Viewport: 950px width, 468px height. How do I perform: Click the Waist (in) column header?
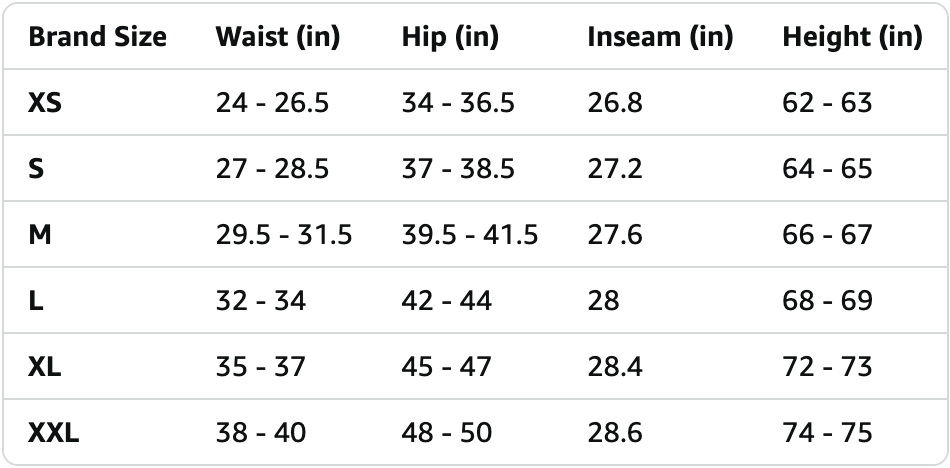coord(278,38)
